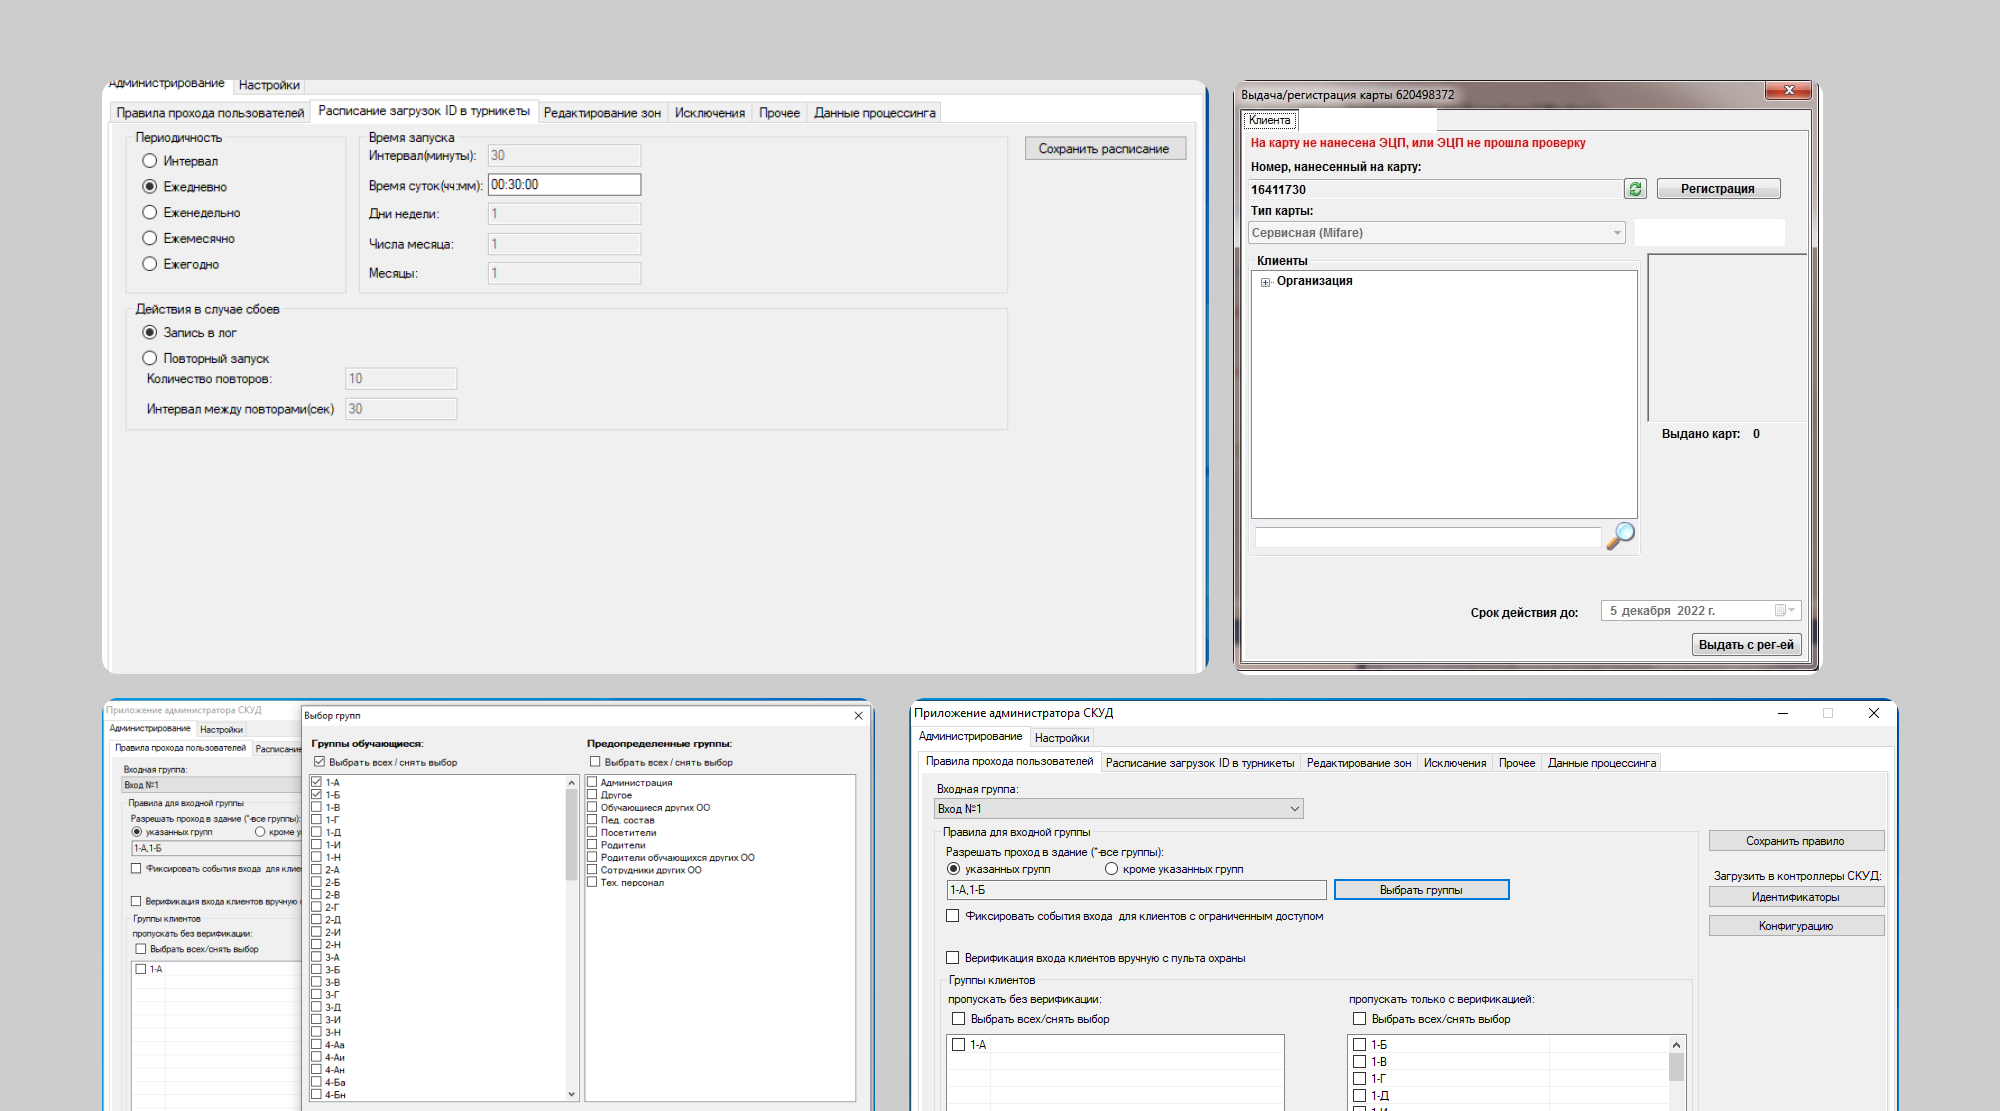The width and height of the screenshot is (2000, 1111).
Task: Open the Тип карты dropdown
Action: (x=1616, y=233)
